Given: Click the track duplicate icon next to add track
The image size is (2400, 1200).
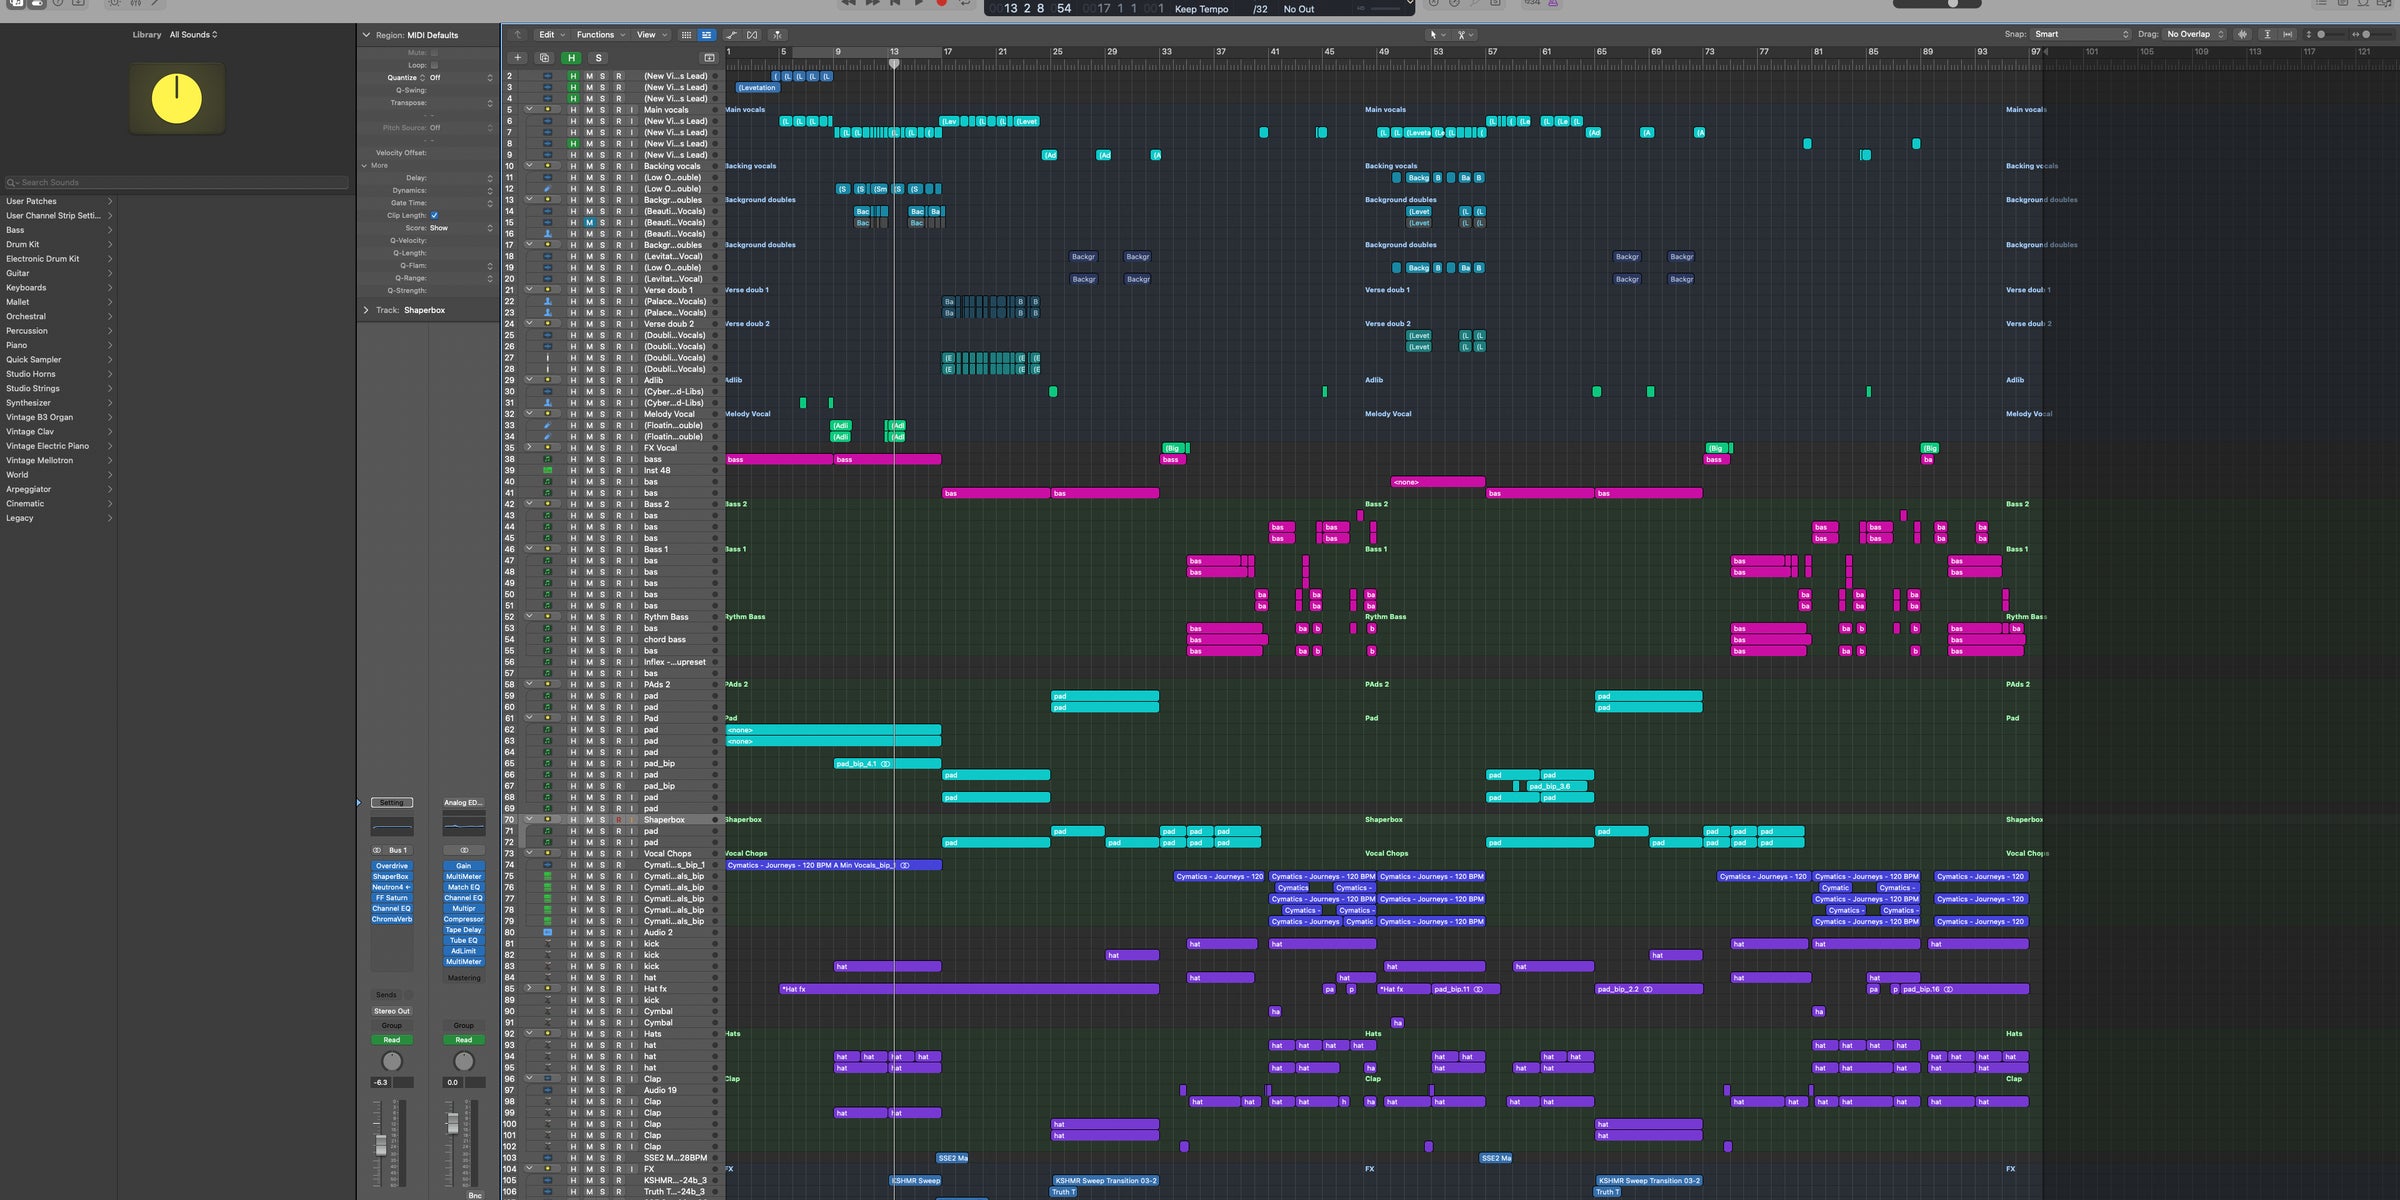Looking at the screenshot, I should 543,58.
